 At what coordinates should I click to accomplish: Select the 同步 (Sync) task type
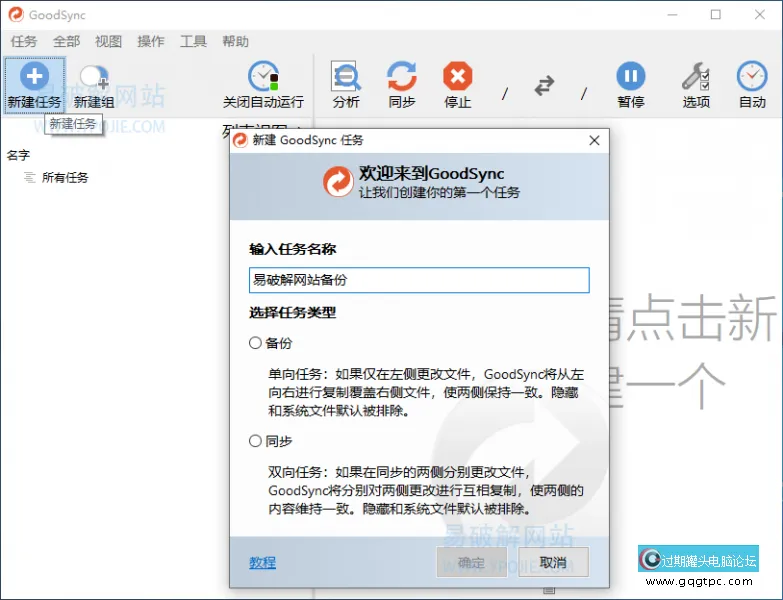tap(255, 441)
